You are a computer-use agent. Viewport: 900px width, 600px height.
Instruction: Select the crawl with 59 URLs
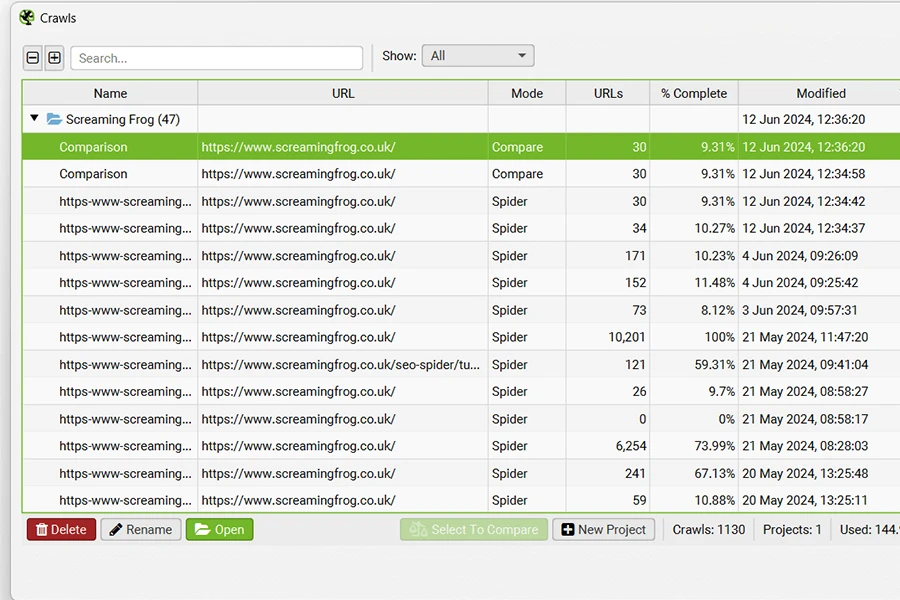(461, 500)
